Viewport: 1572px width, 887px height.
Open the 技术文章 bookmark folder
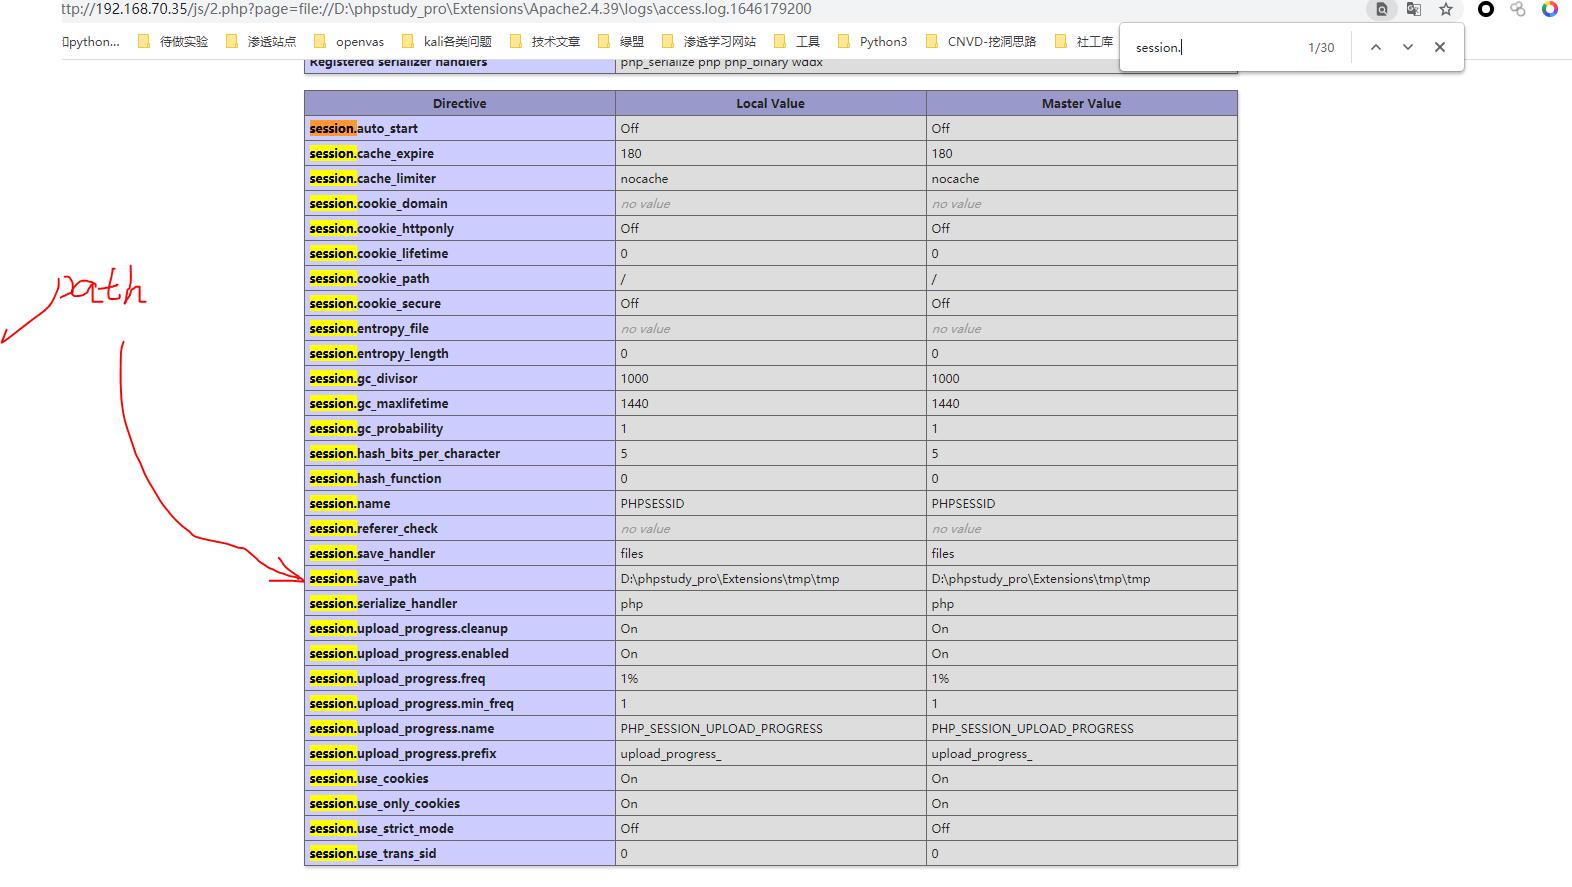coord(545,42)
